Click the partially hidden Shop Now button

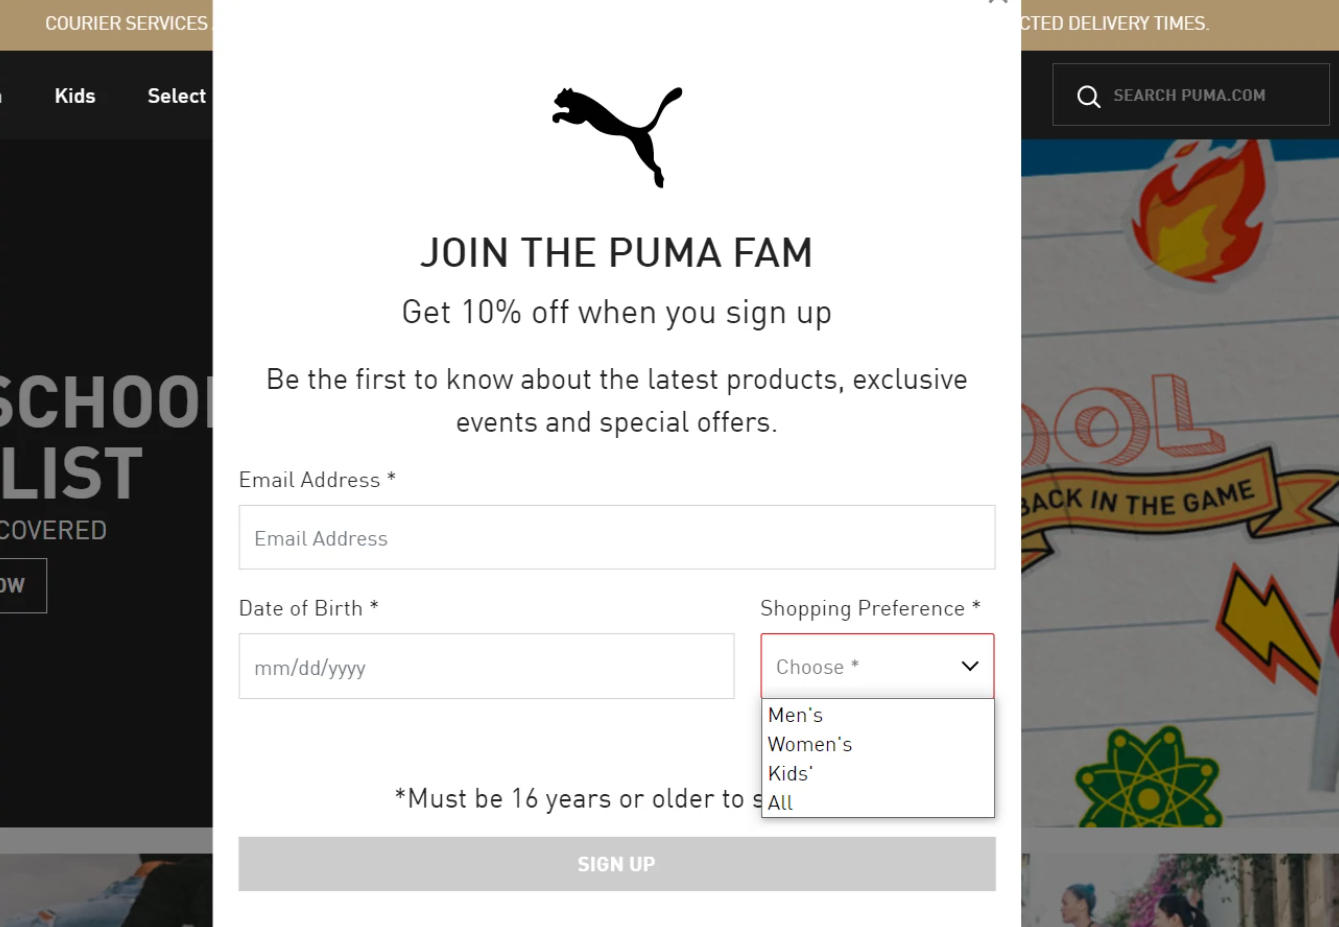click(20, 585)
